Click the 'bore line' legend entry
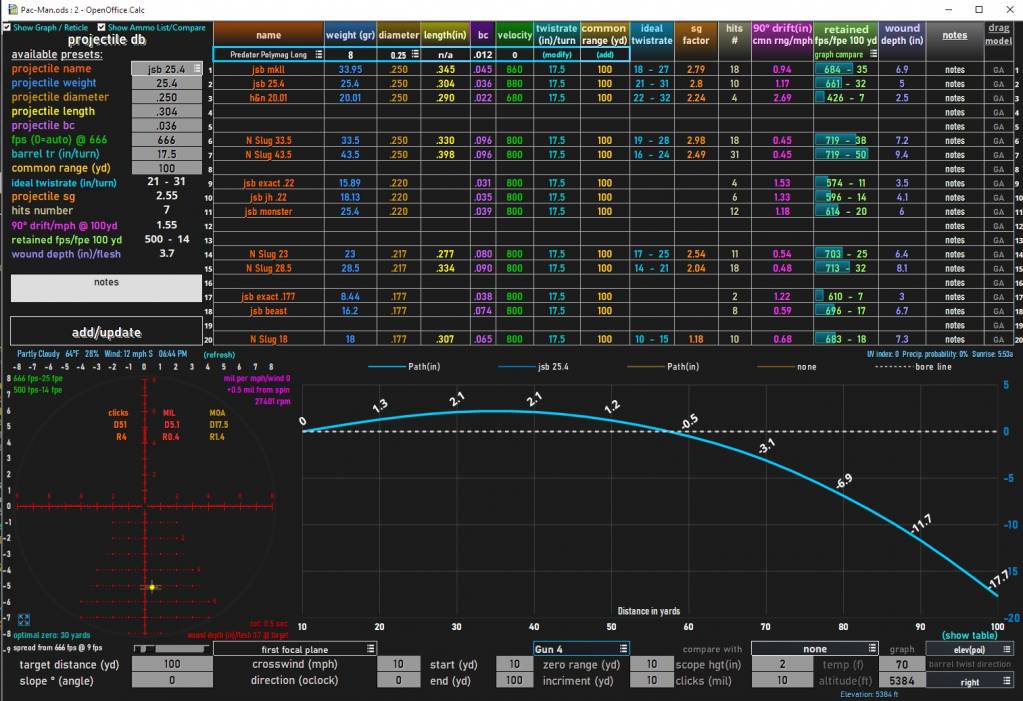Image resolution: width=1023 pixels, height=701 pixels. click(x=913, y=367)
